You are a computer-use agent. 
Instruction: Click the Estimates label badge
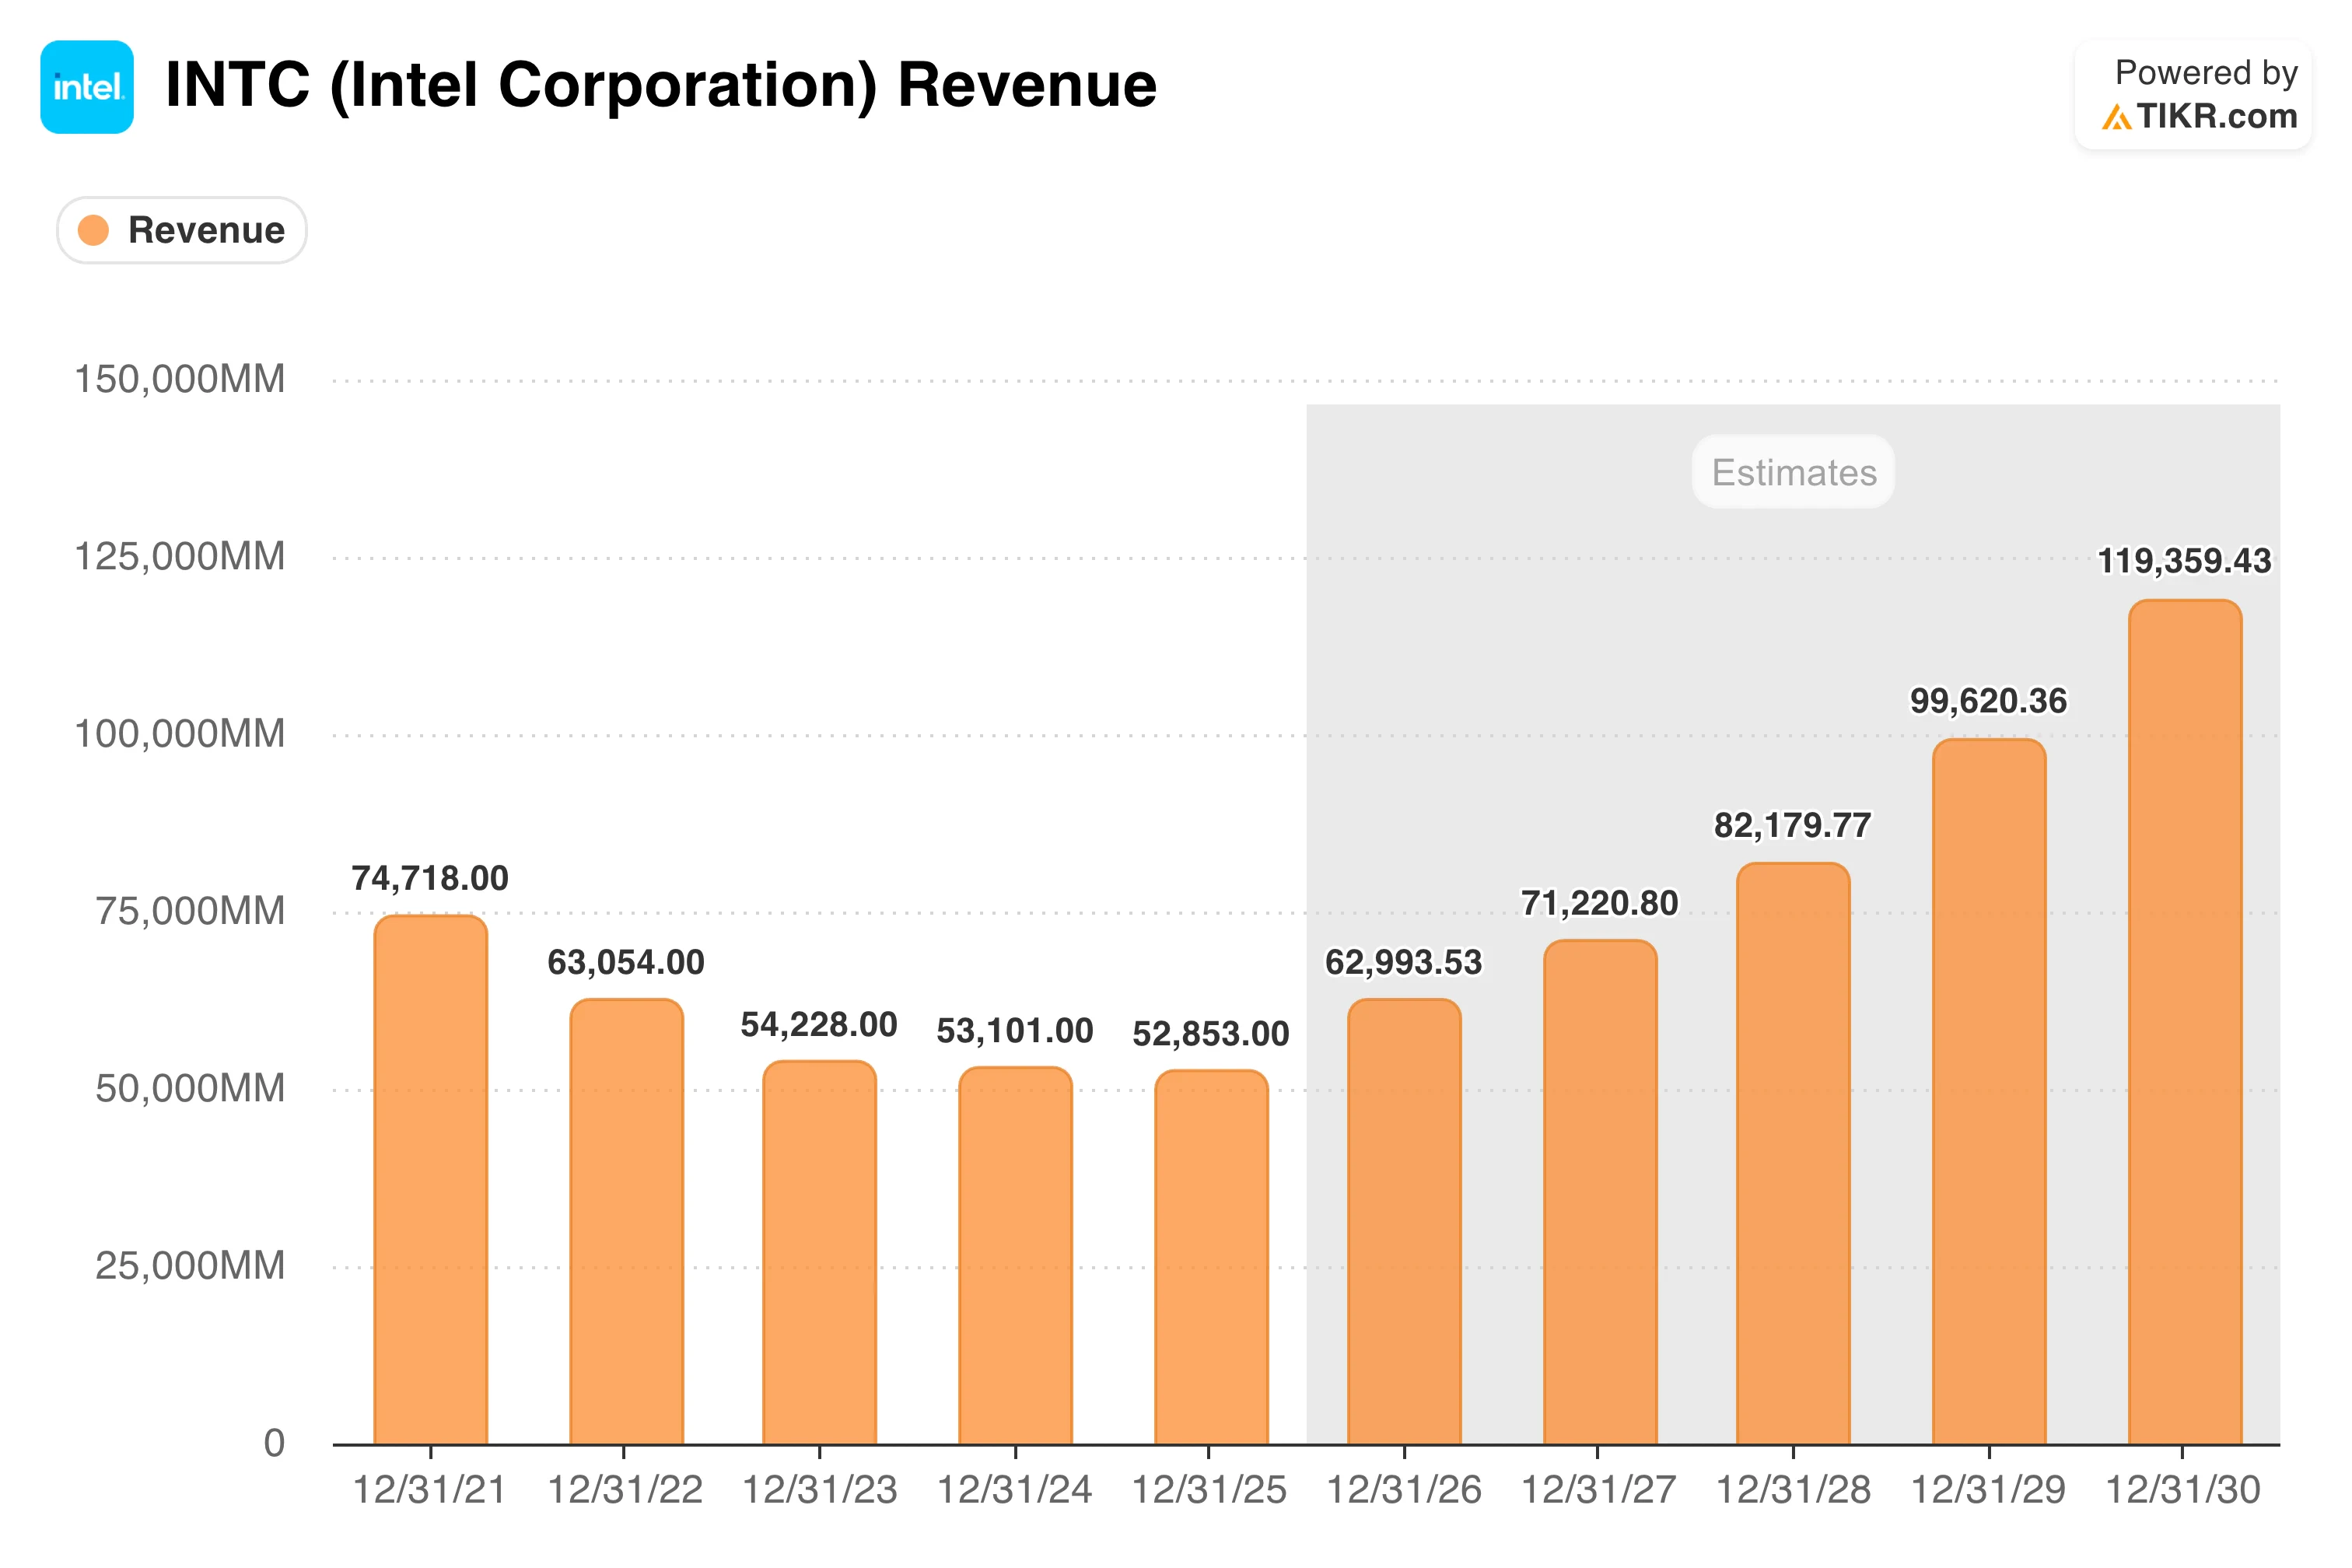click(x=1793, y=472)
